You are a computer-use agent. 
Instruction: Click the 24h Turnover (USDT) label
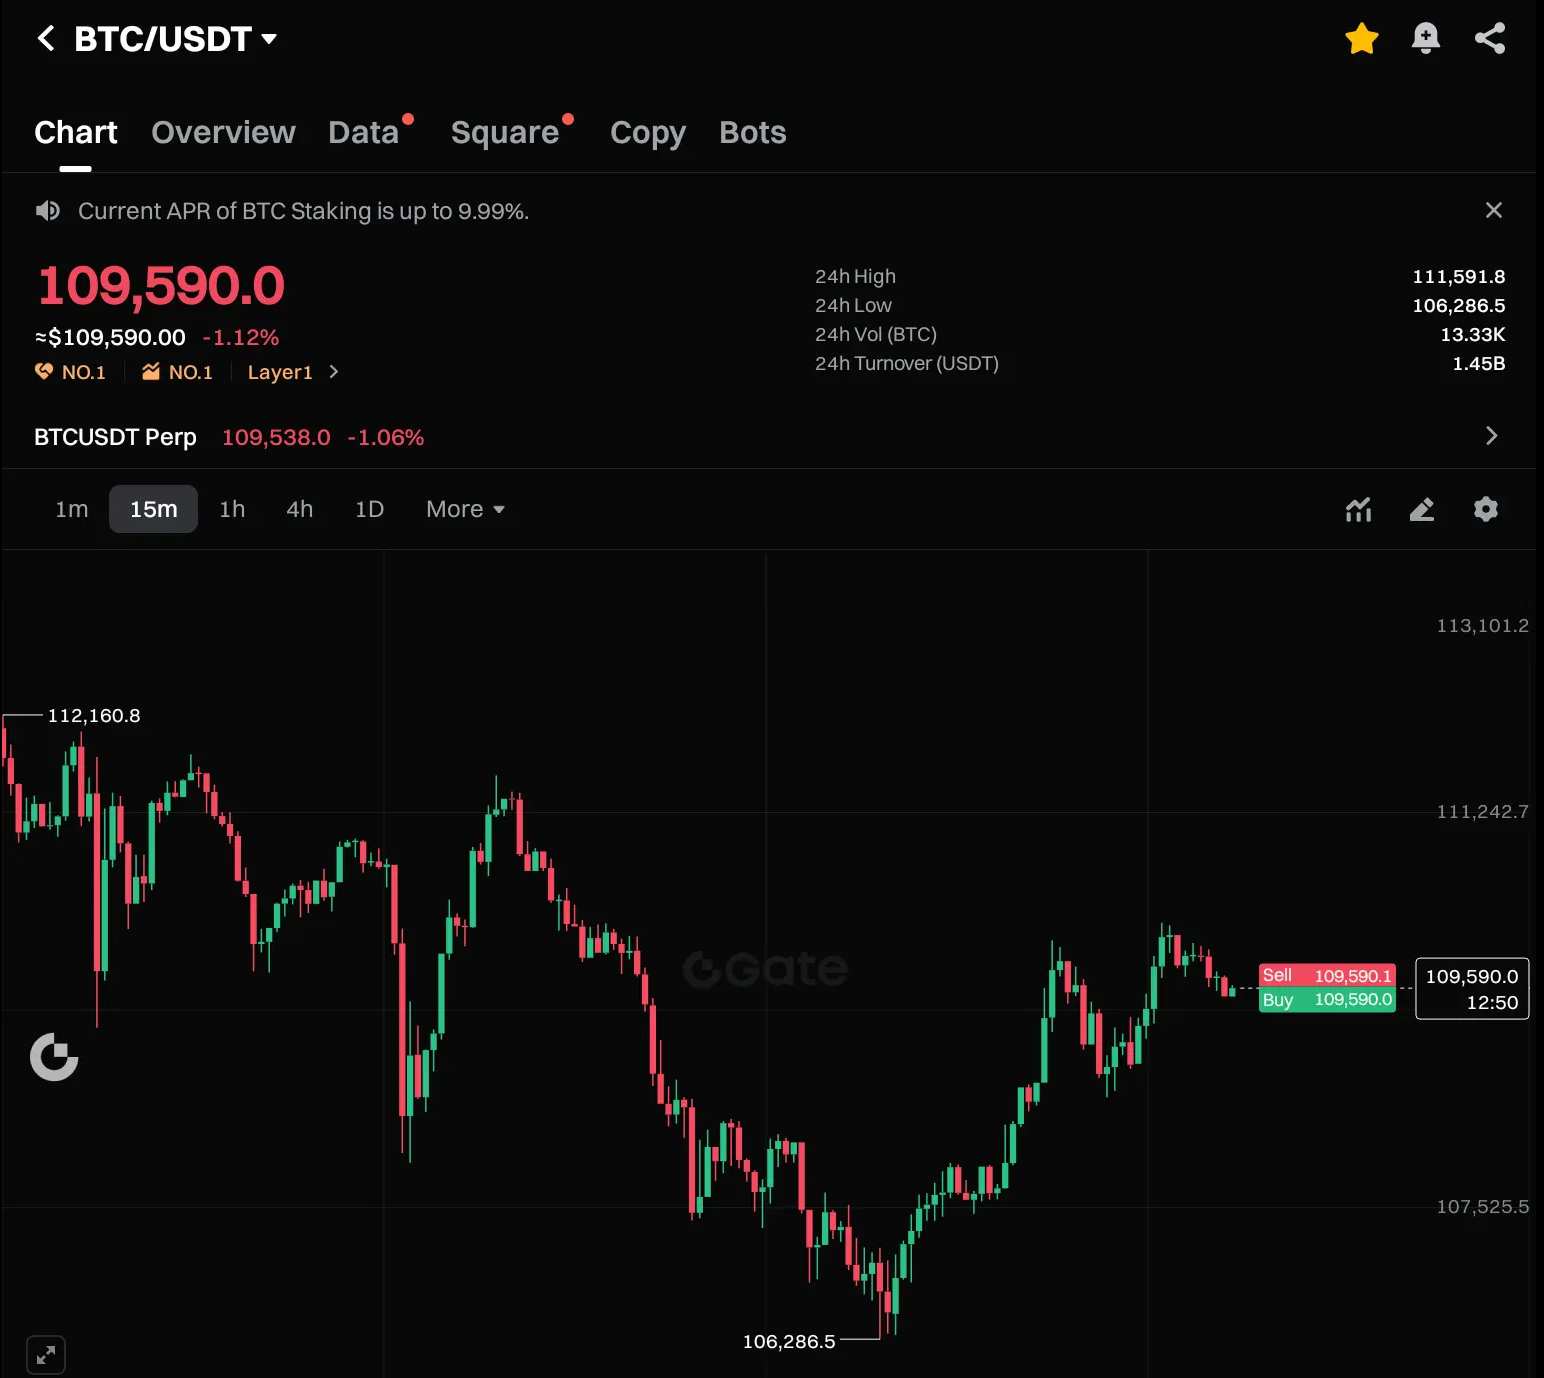(907, 363)
